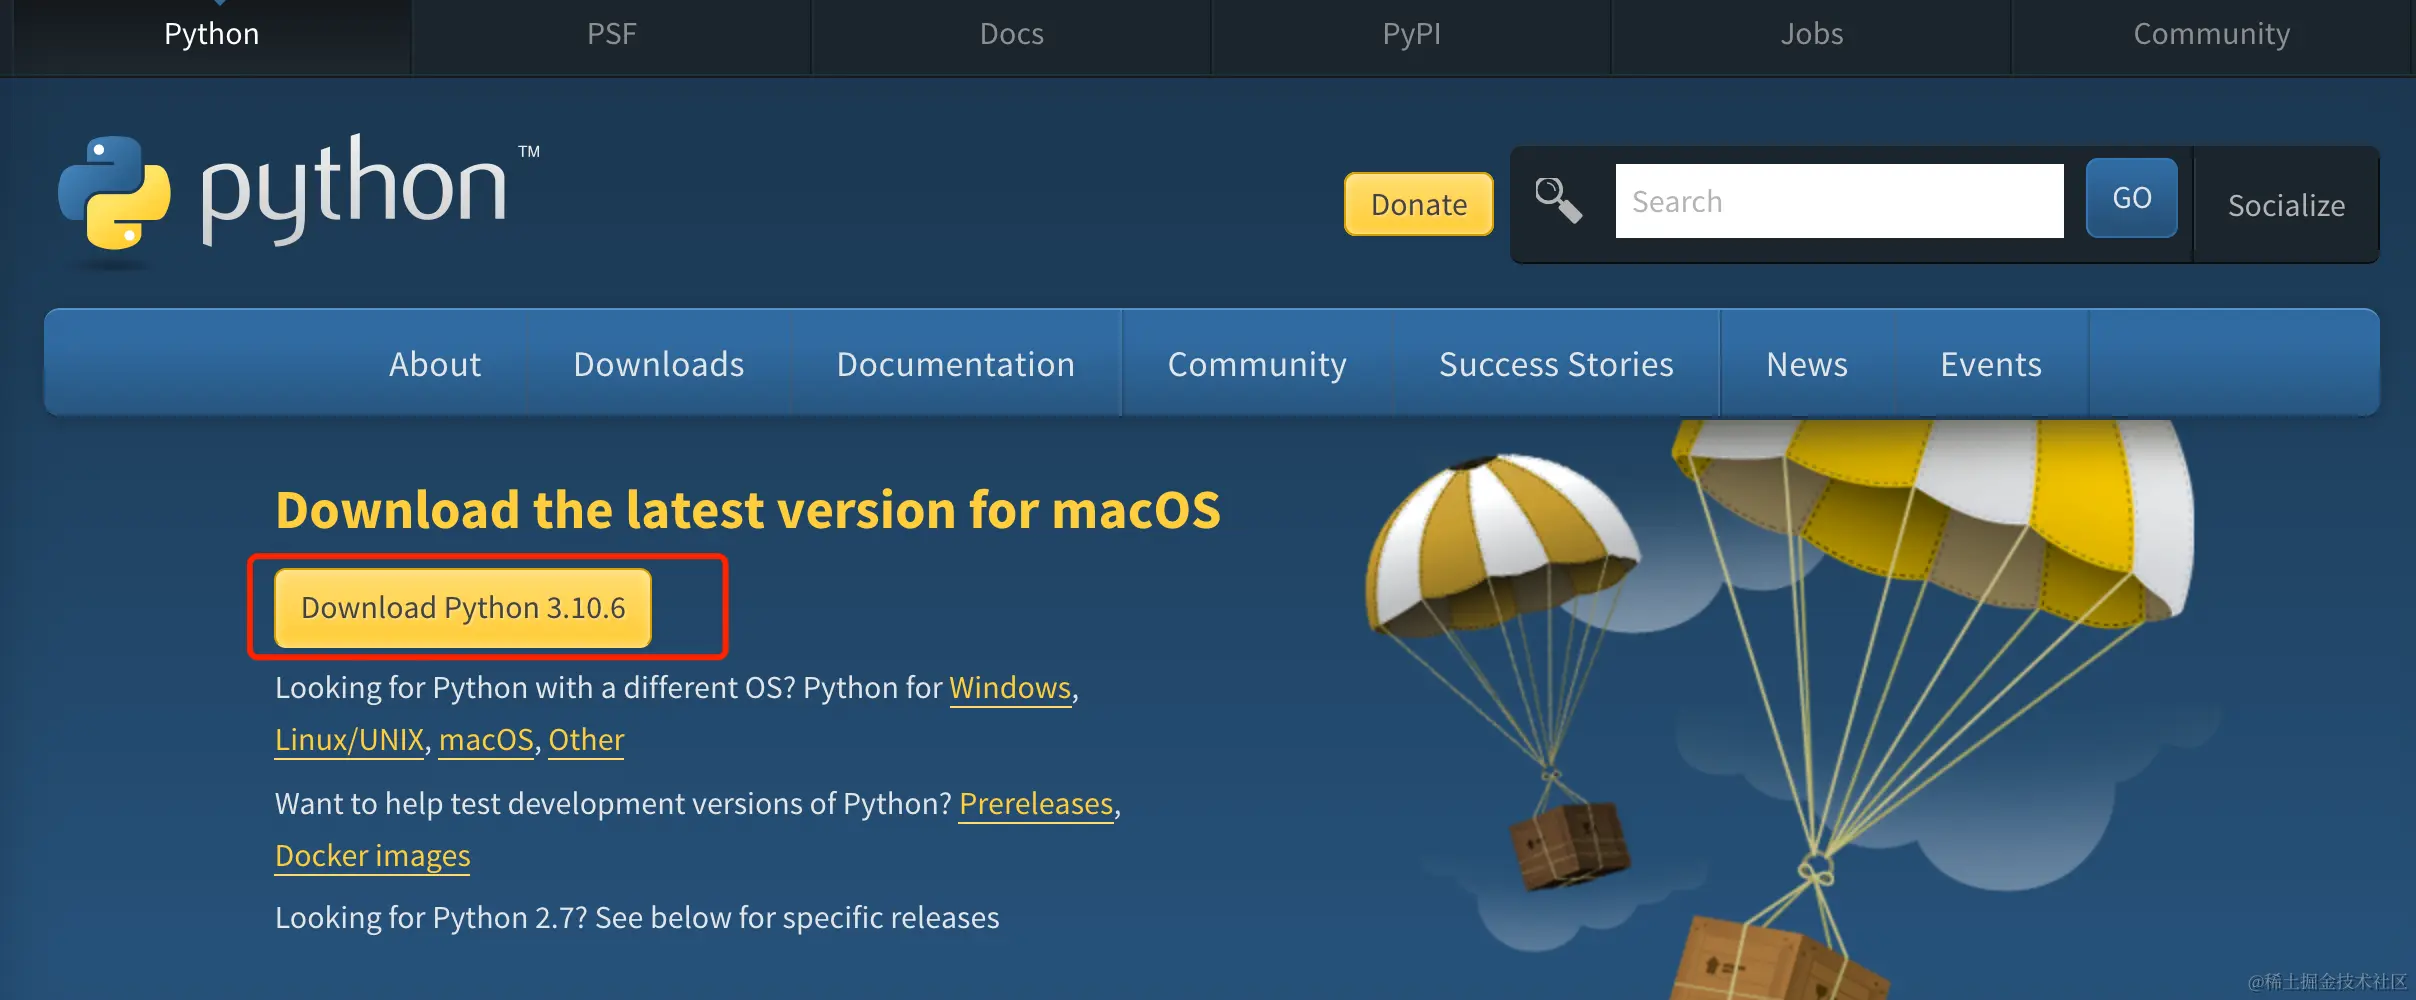Image resolution: width=2416 pixels, height=1000 pixels.
Task: Click the GO search button
Action: [x=2131, y=198]
